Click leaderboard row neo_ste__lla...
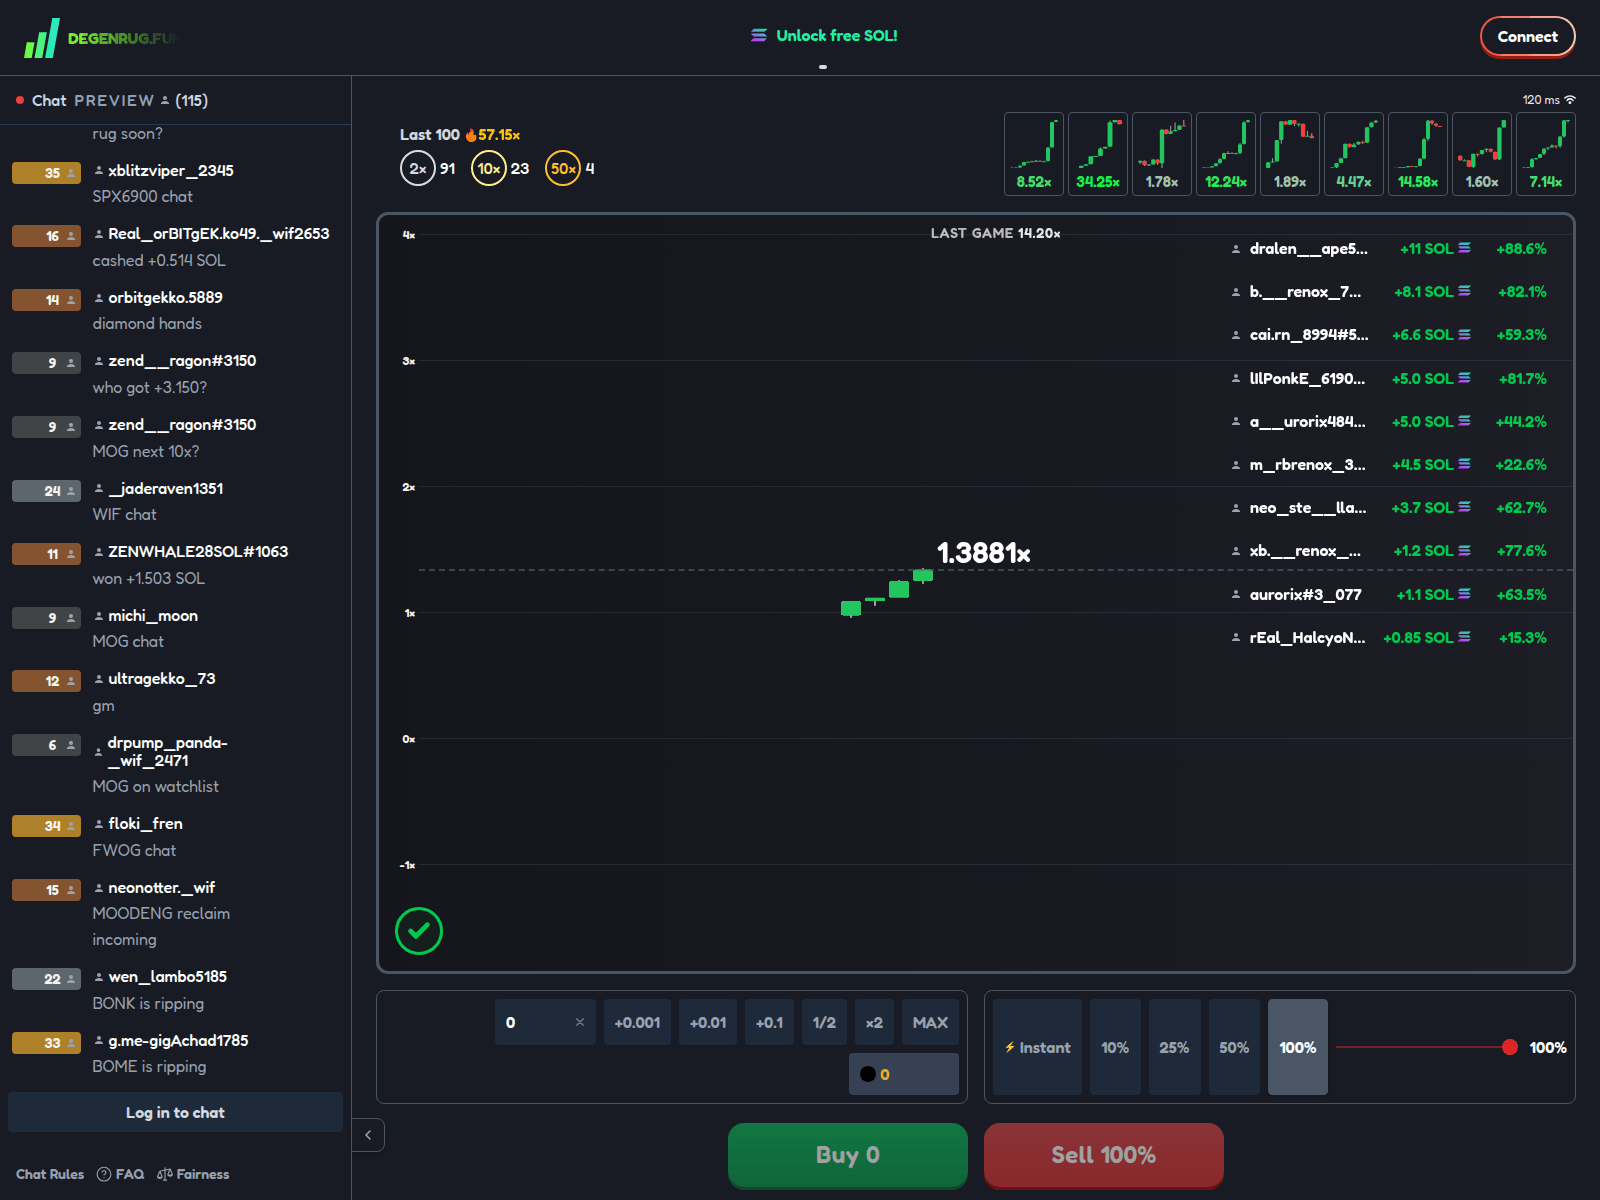 coord(1390,508)
